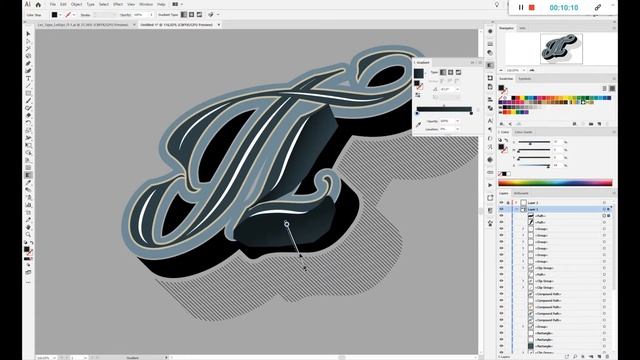Open the File menu
Image resolution: width=640 pixels, height=360 pixels.
pos(53,4)
